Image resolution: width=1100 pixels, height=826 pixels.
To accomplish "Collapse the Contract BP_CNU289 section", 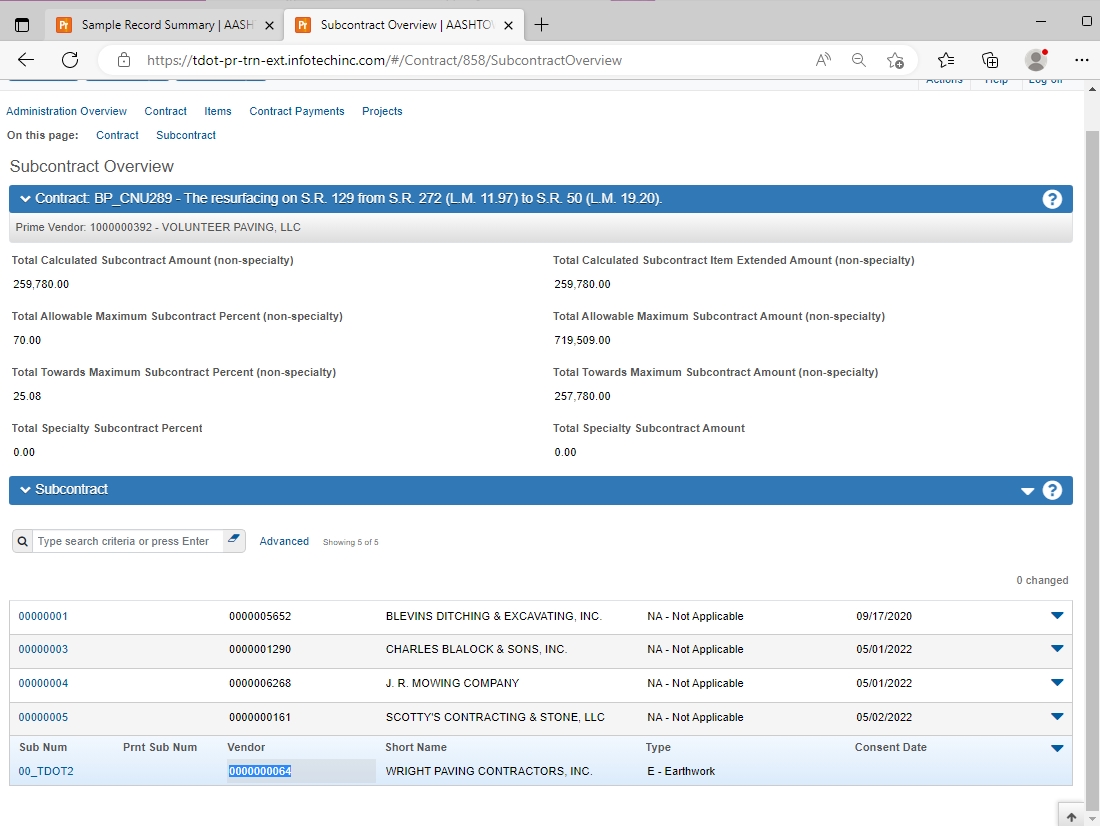I will click(x=25, y=199).
